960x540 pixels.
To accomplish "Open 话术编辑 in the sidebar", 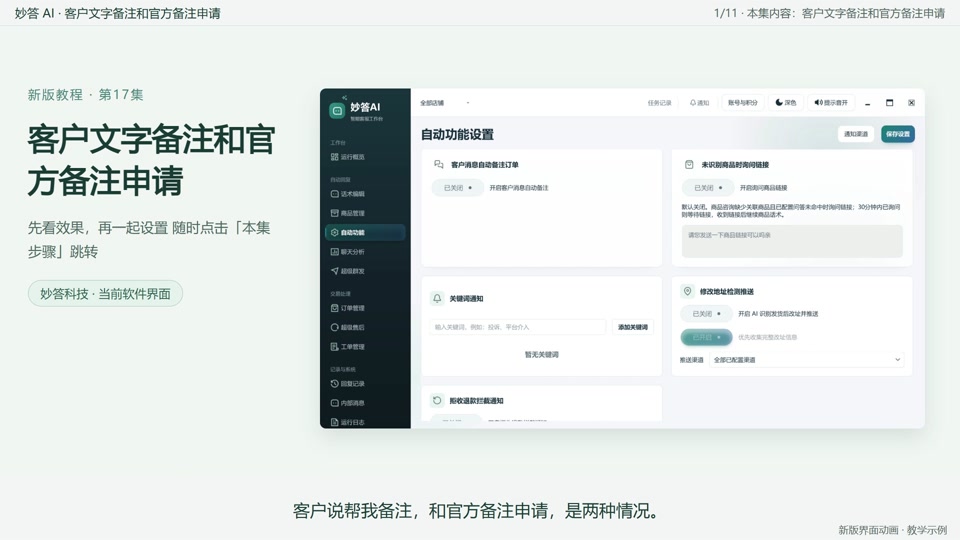I will tap(348, 193).
